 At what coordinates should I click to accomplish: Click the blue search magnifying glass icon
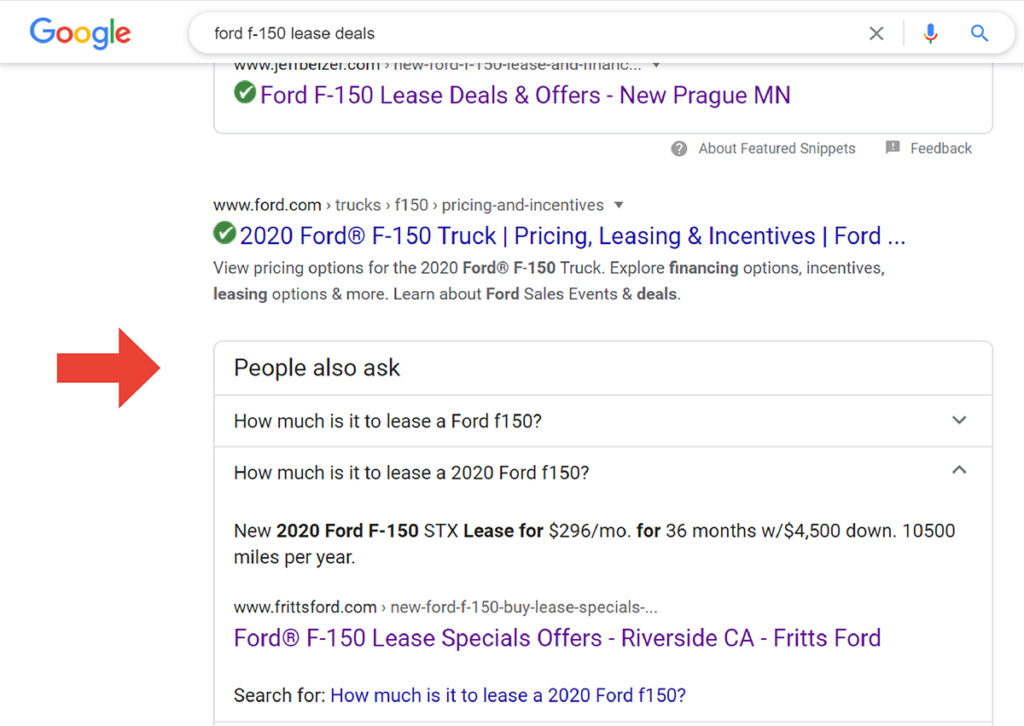pyautogui.click(x=979, y=33)
